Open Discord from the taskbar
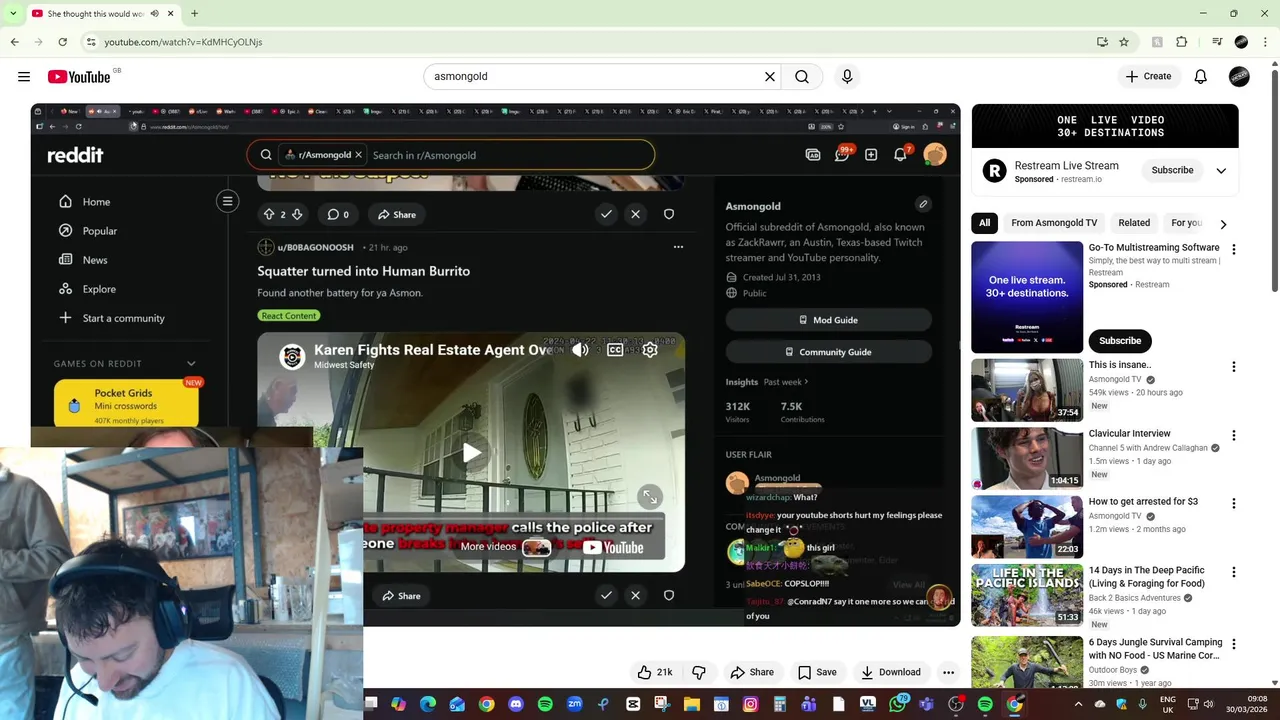Image resolution: width=1280 pixels, height=720 pixels. click(516, 705)
